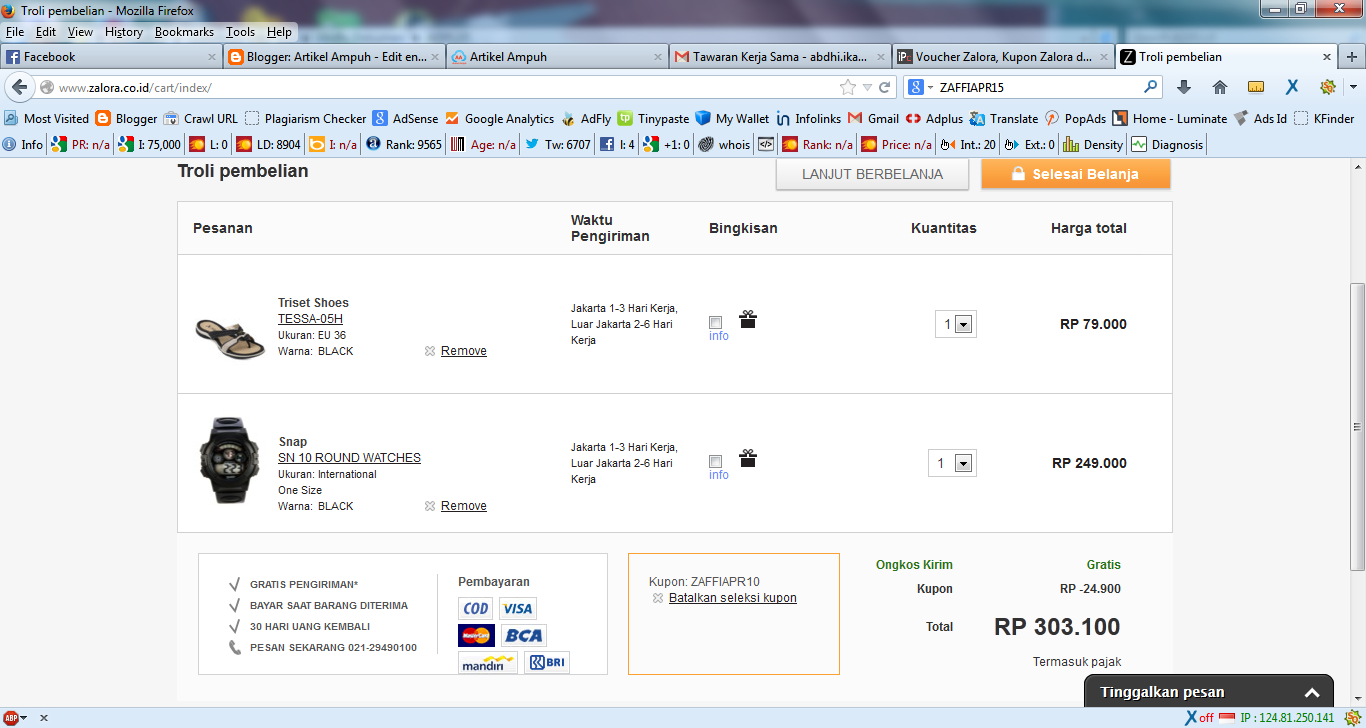
Task: Click the blue X extension icon in toolbar
Action: (x=1292, y=87)
